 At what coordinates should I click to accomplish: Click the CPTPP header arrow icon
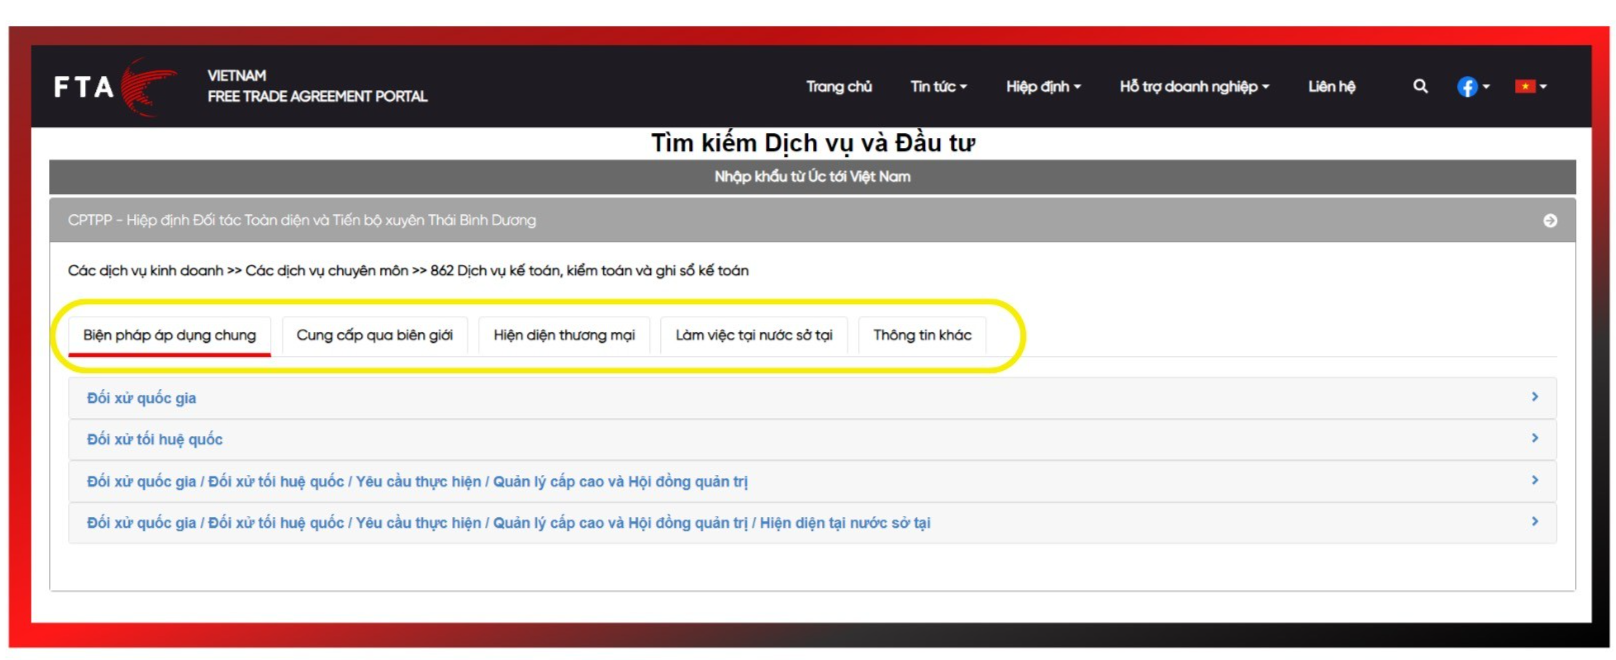coord(1550,221)
